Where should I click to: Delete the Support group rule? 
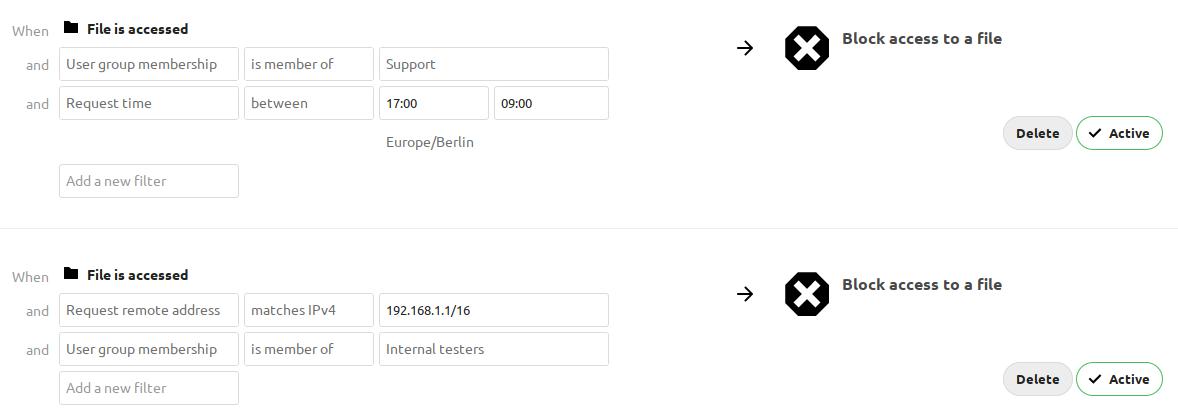point(1037,133)
